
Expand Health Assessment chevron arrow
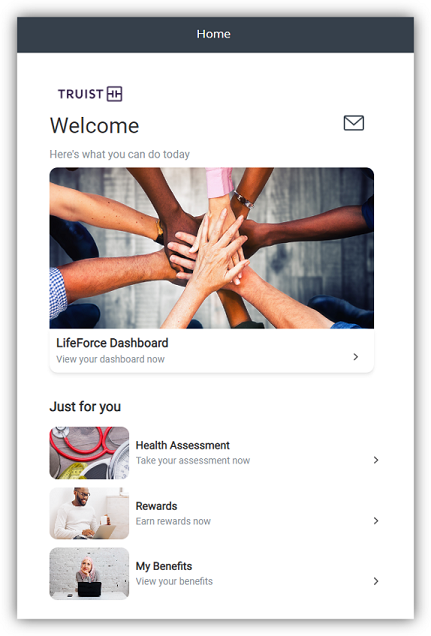(376, 460)
